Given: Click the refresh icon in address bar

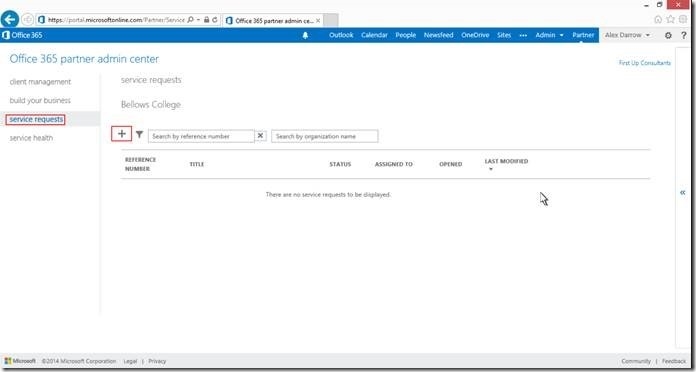Looking at the screenshot, I should pyautogui.click(x=215, y=20).
